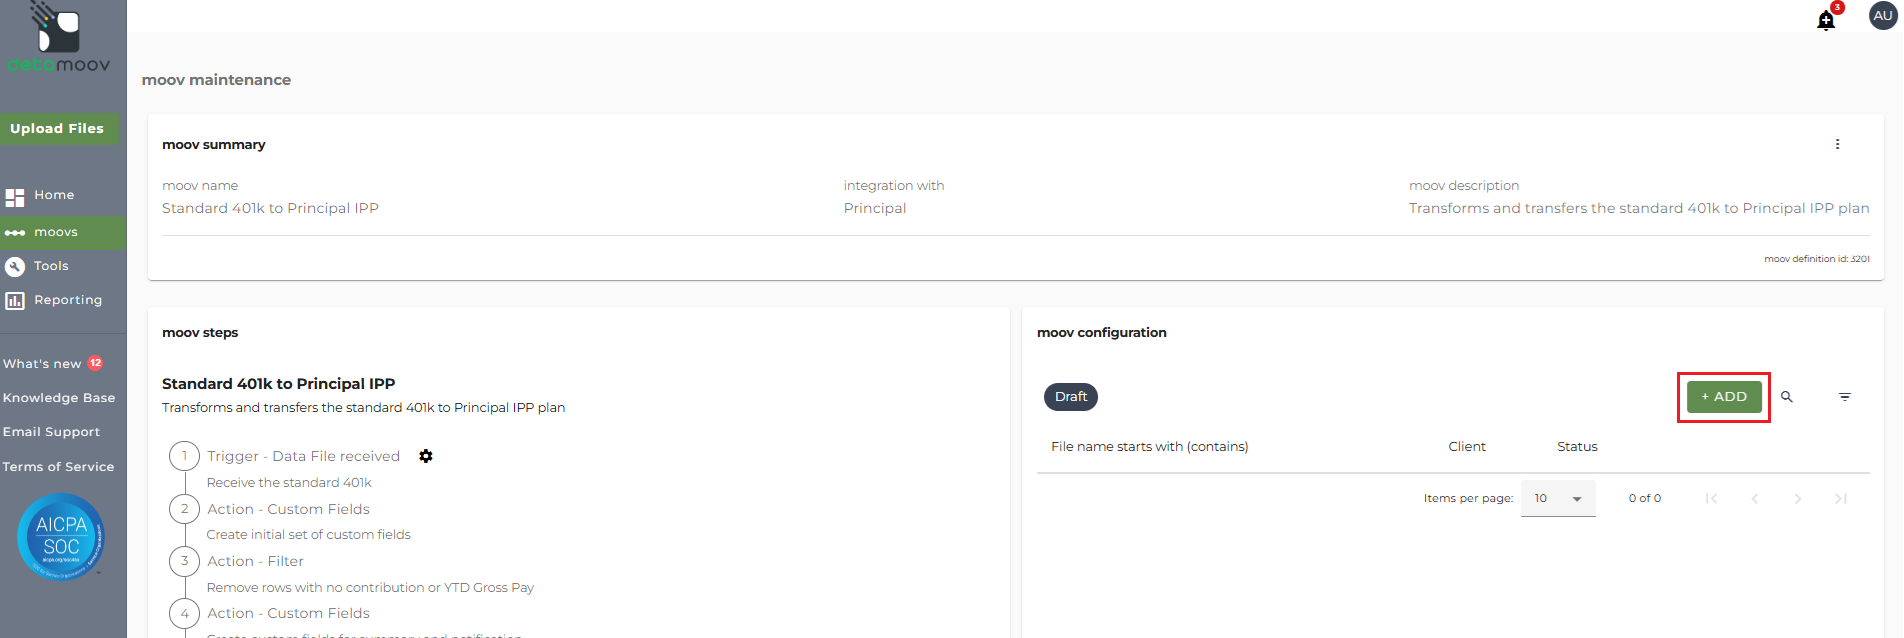Click Create initial set of custom fields

tap(309, 535)
